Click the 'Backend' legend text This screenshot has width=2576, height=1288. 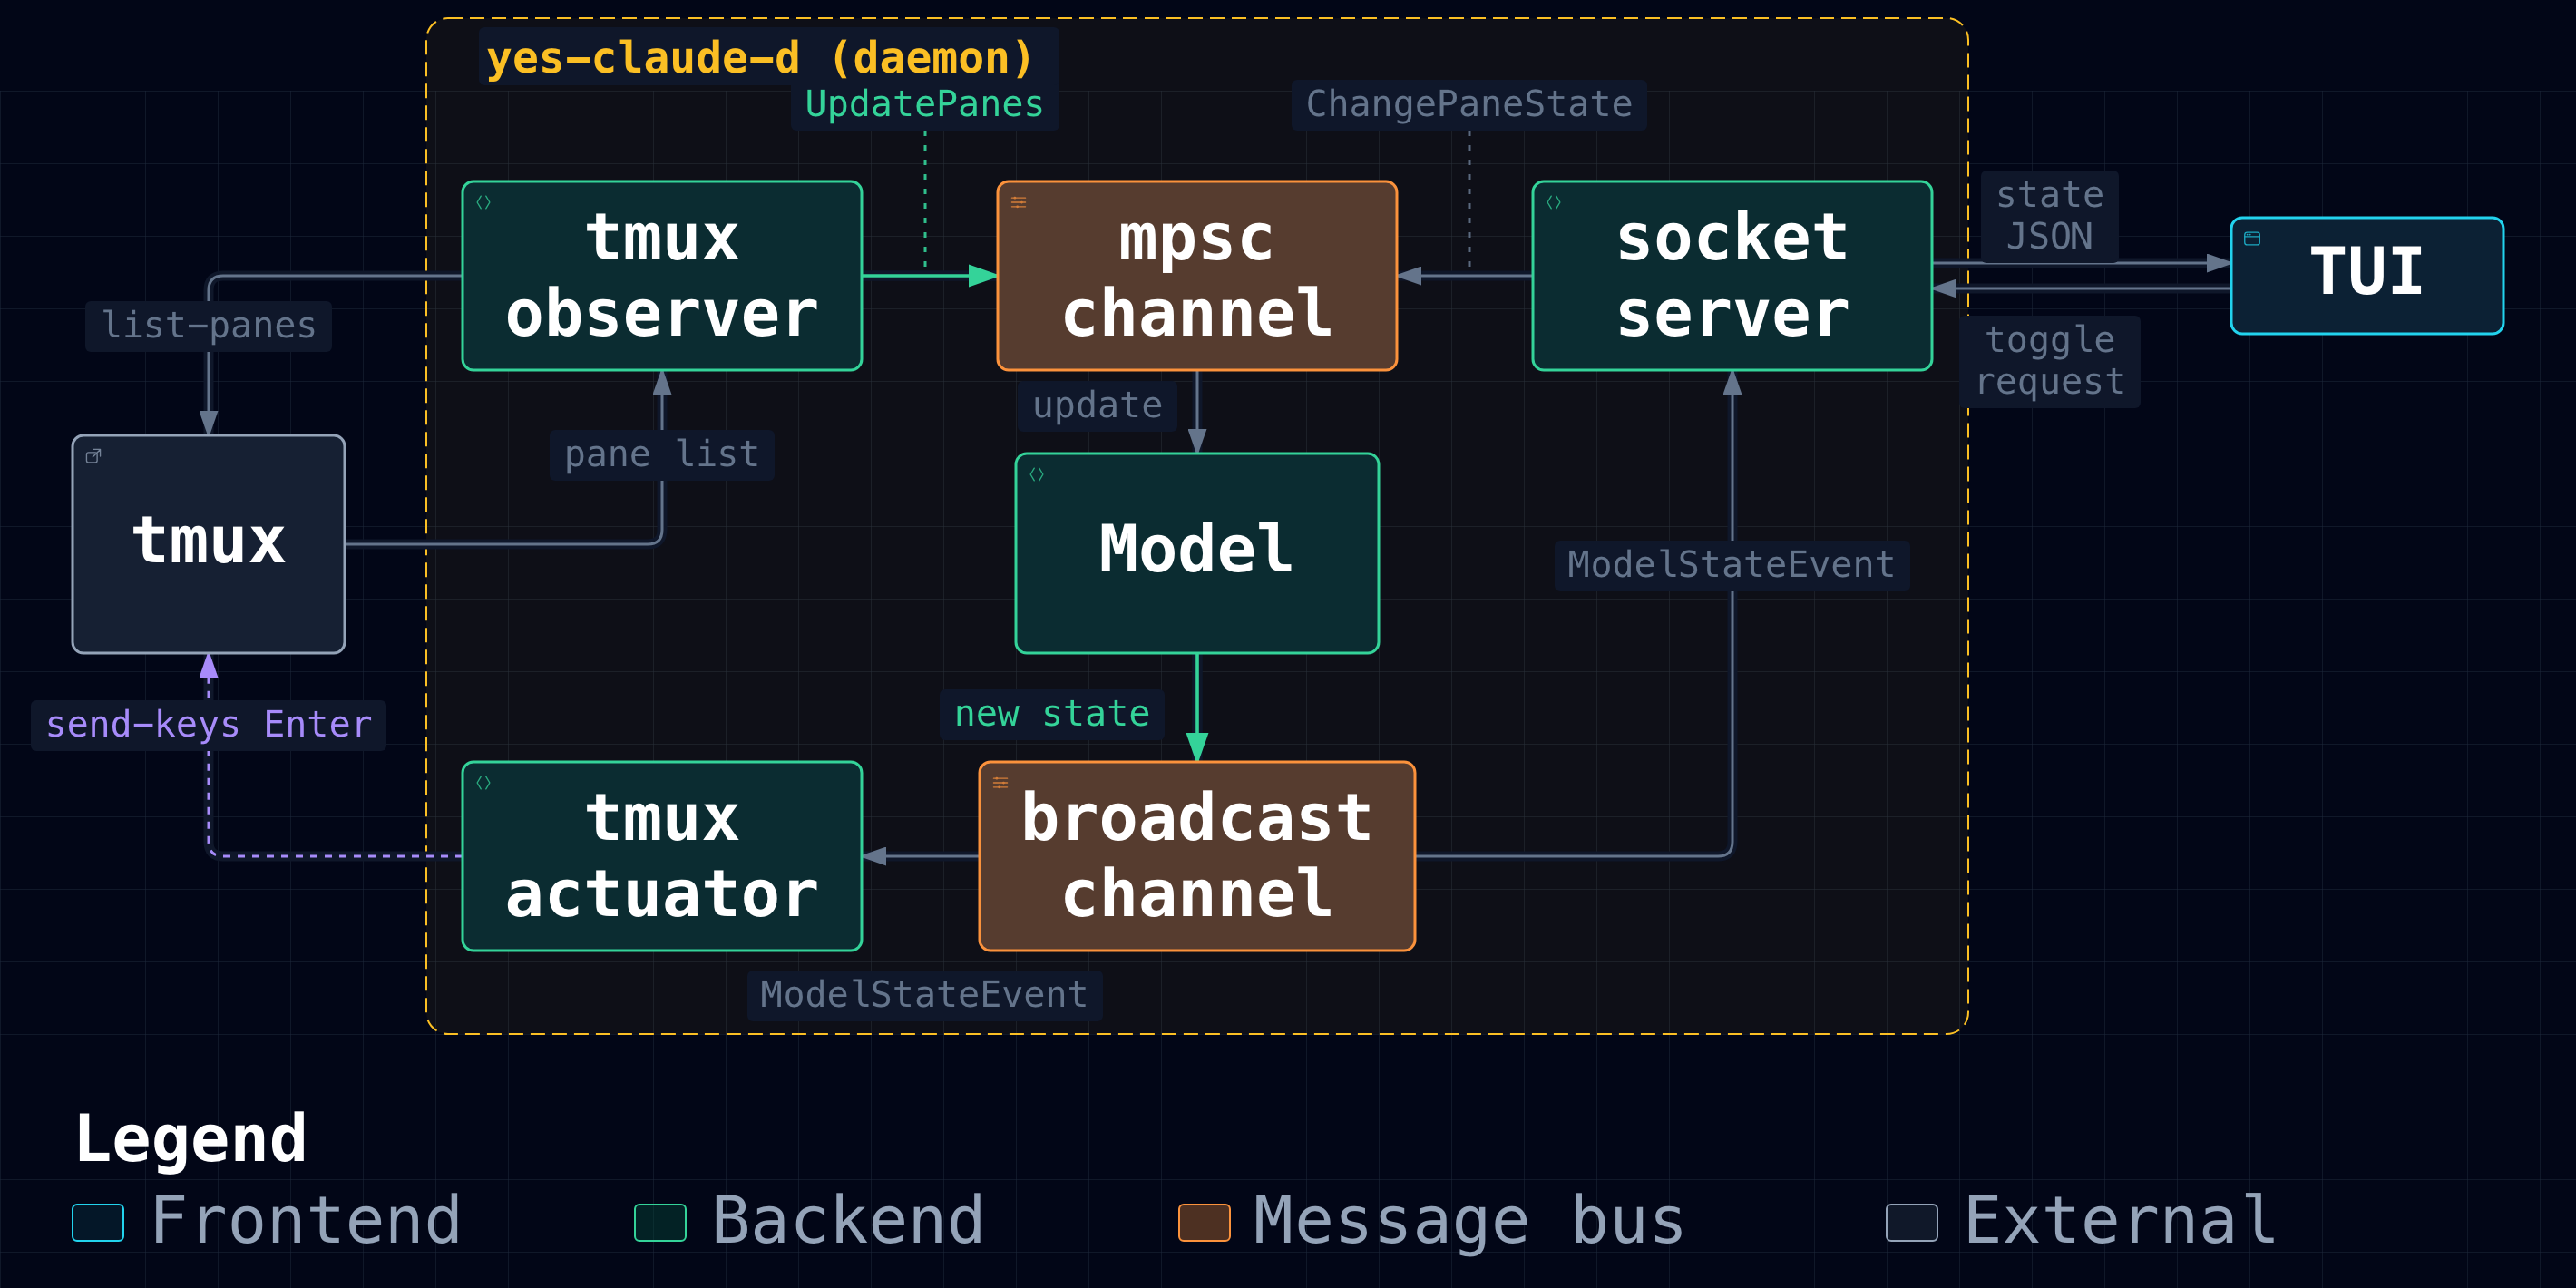[848, 1222]
